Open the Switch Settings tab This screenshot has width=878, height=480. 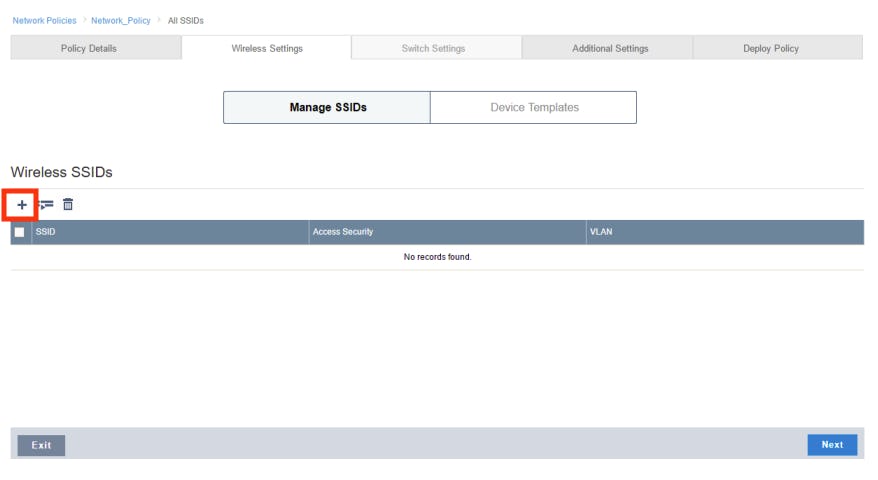point(436,48)
